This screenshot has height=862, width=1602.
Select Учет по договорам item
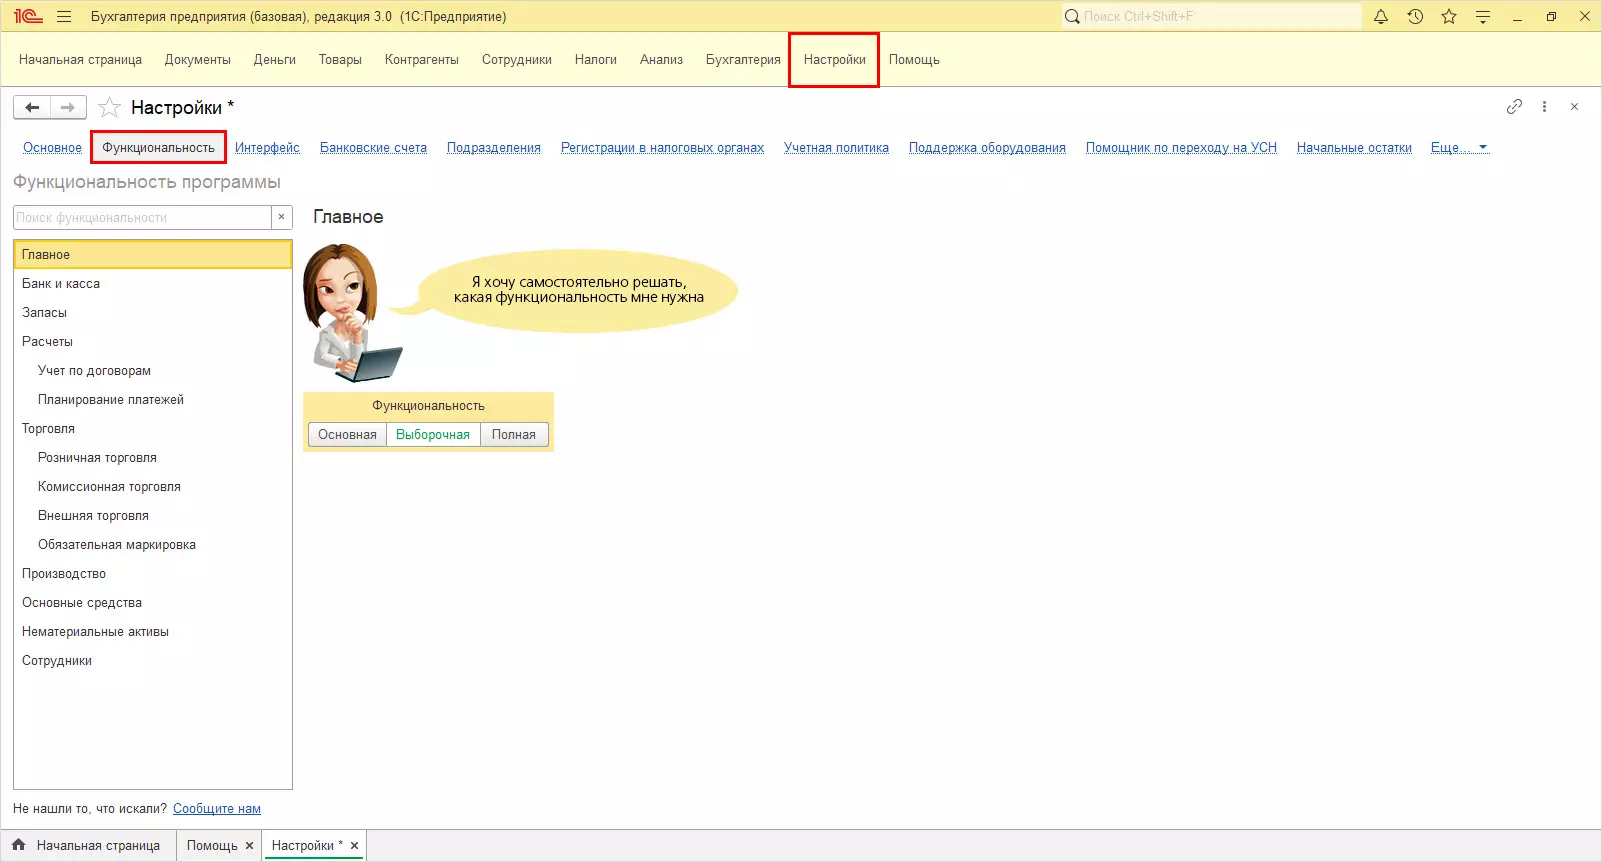pyautogui.click(x=153, y=371)
